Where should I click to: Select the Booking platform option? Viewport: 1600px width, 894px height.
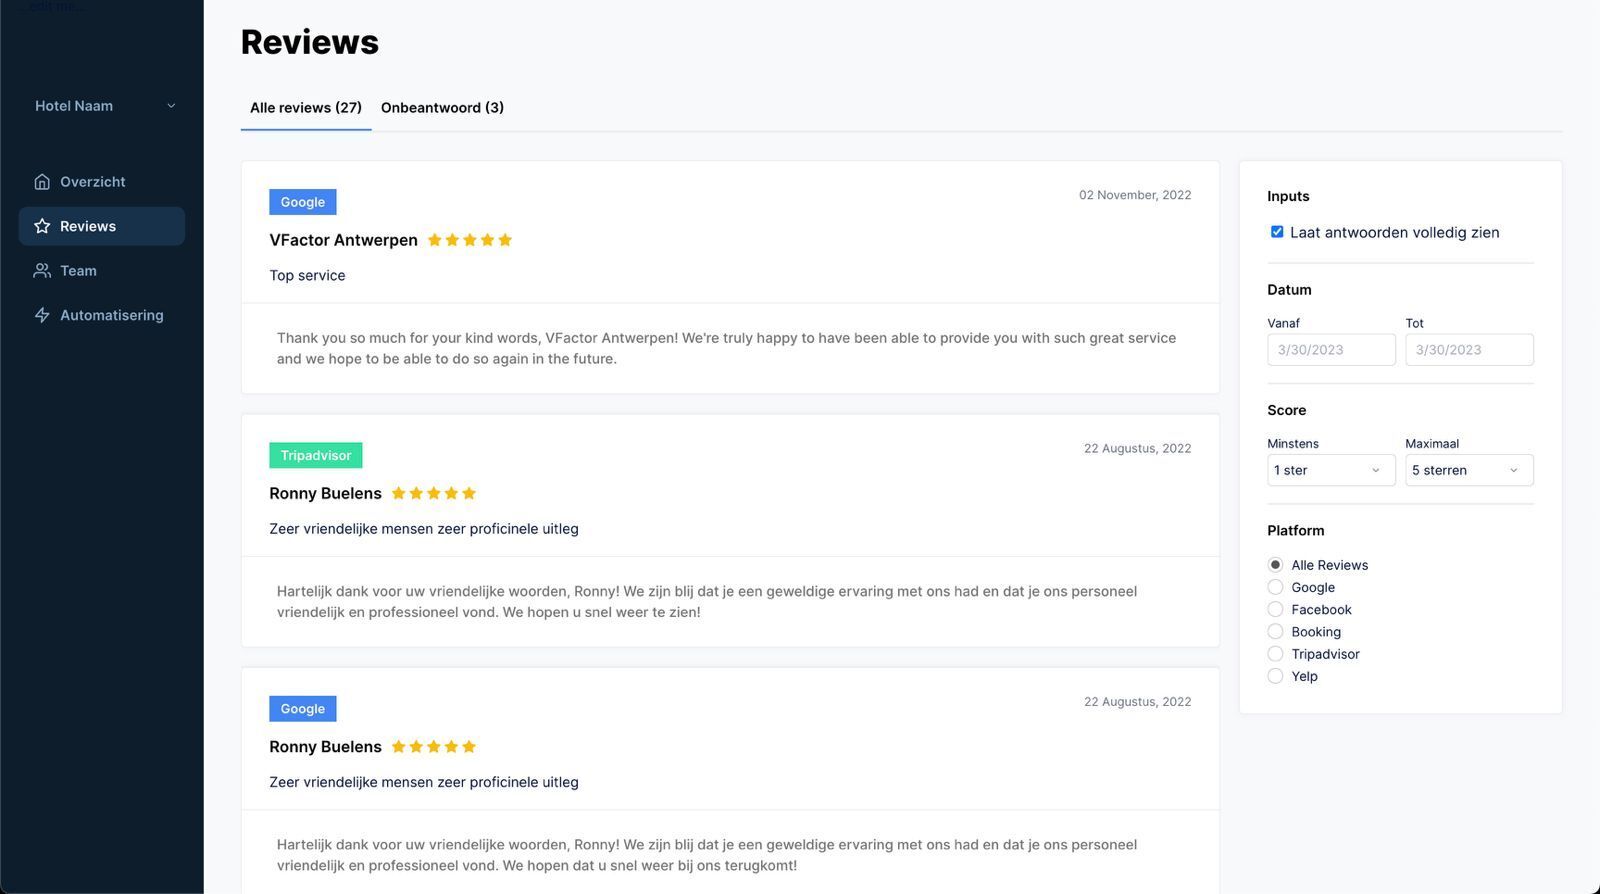[1275, 632]
